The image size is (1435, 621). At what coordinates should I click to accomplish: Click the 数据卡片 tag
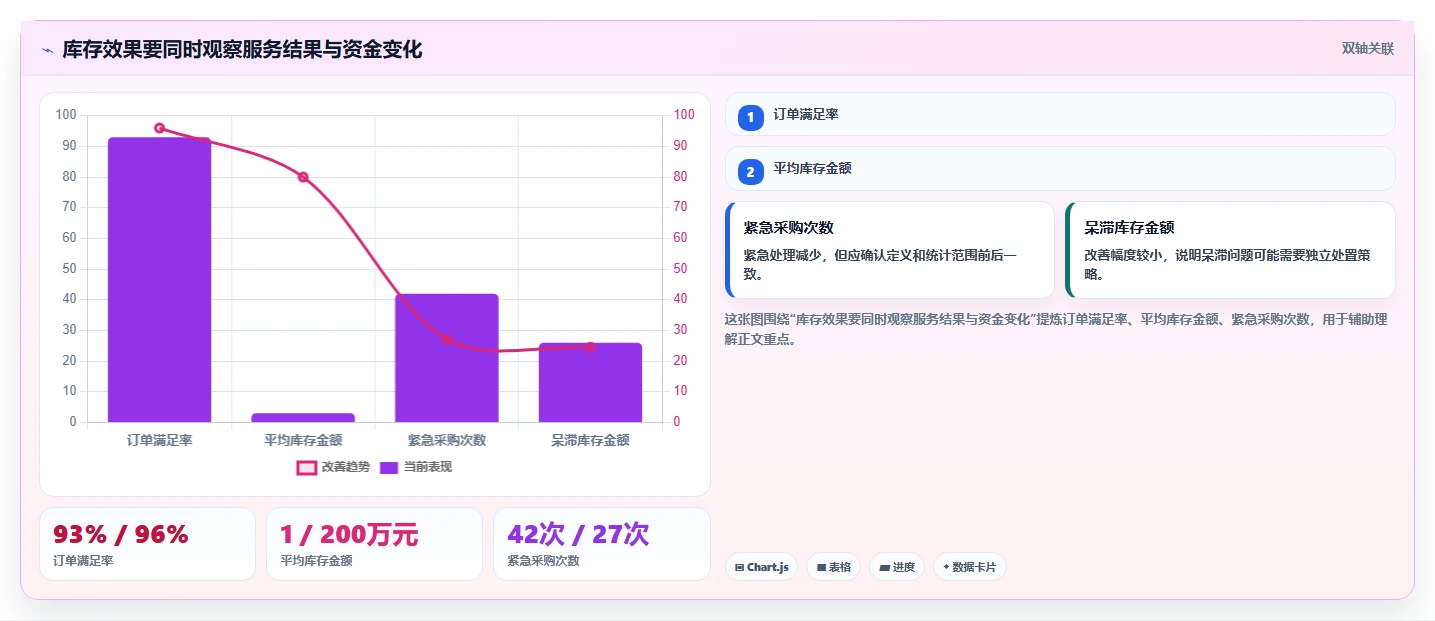[970, 567]
